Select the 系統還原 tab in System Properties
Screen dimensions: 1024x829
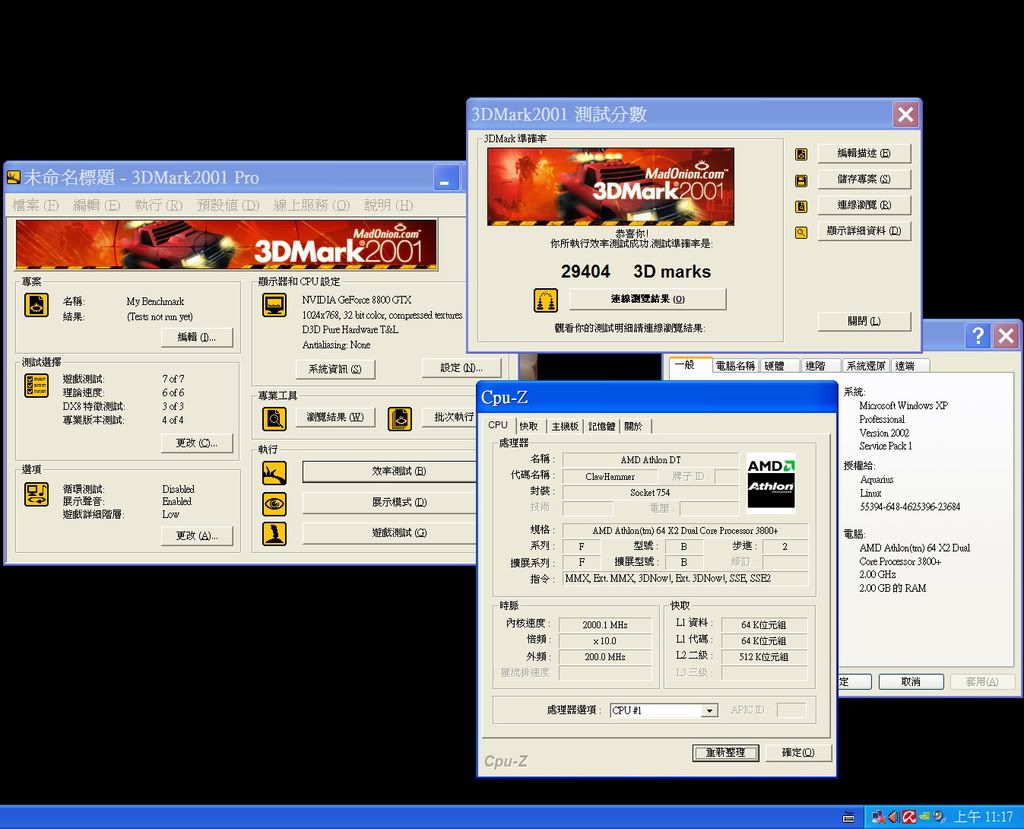(866, 366)
